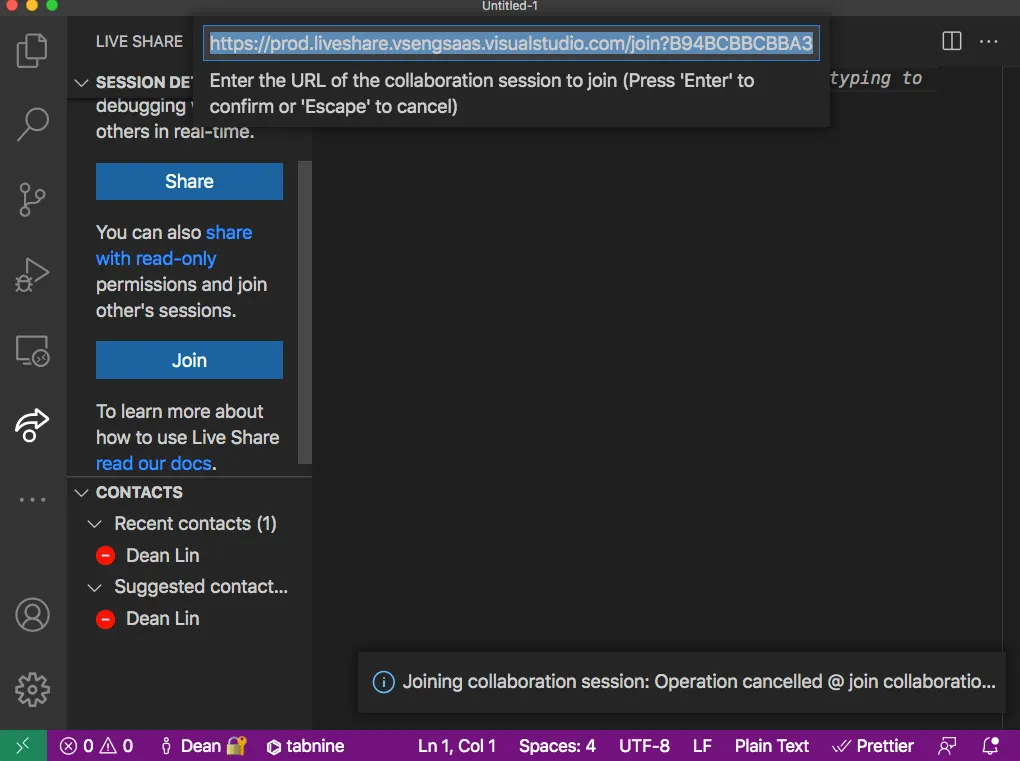Change language mode from Plain Text
The width and height of the screenshot is (1020, 761).
coord(772,746)
